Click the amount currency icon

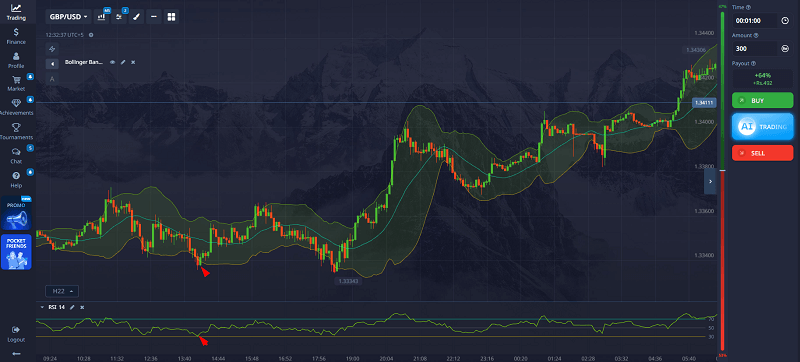coord(785,49)
